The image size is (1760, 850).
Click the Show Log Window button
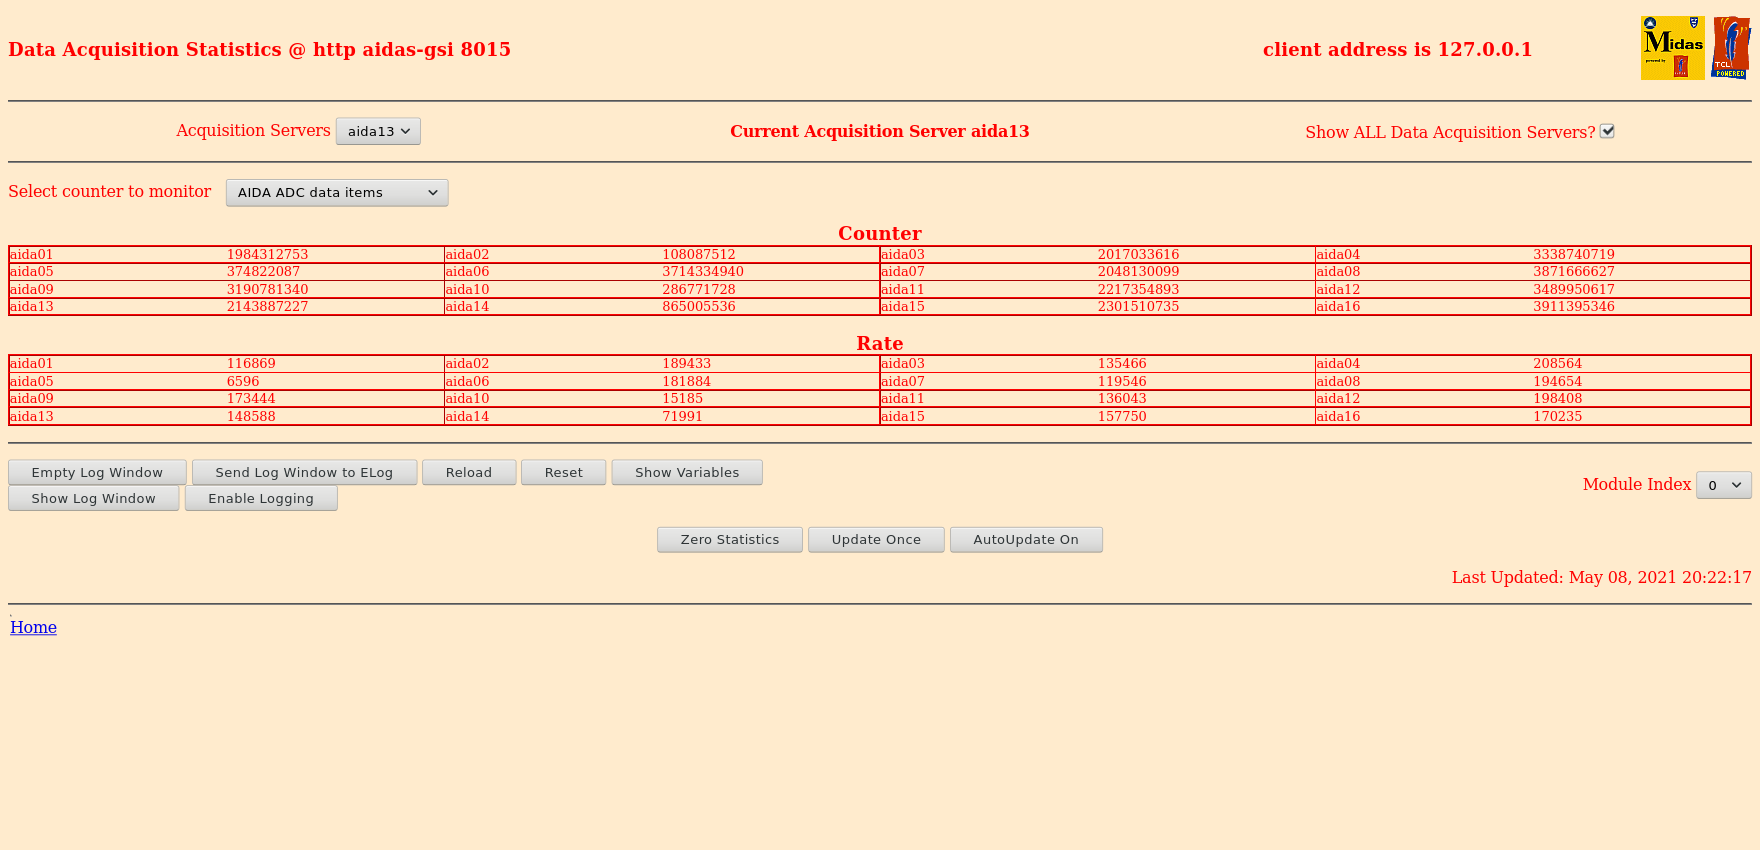94,498
